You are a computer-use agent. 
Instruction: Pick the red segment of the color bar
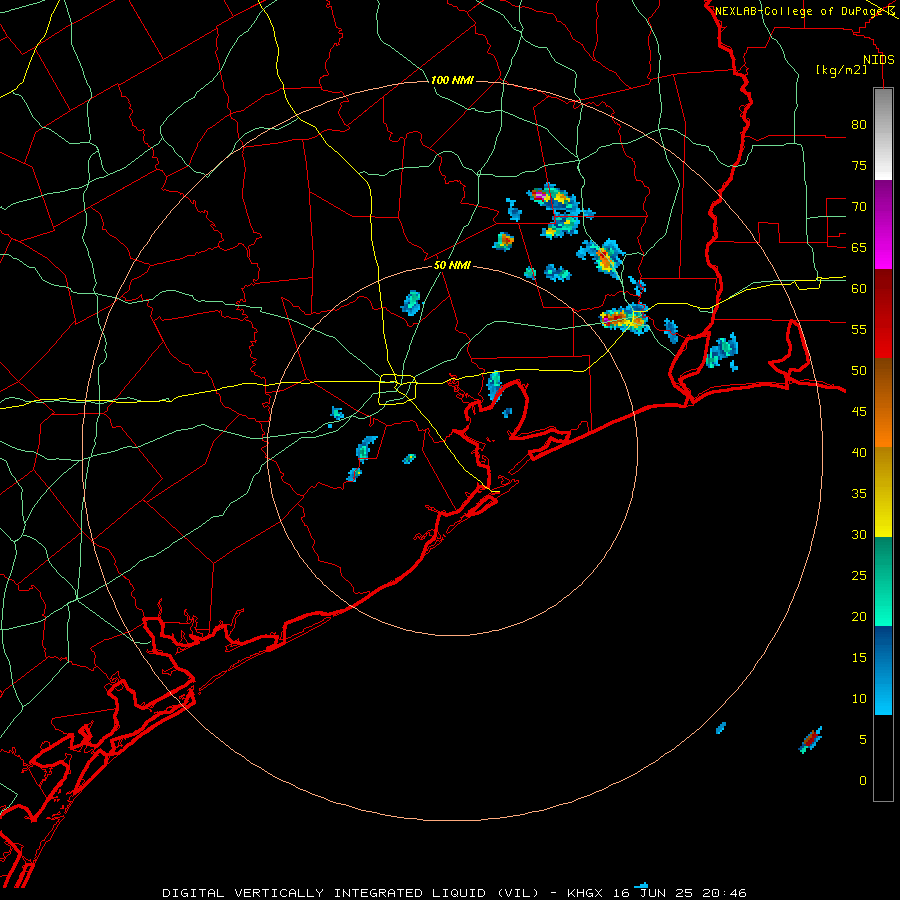(x=883, y=313)
